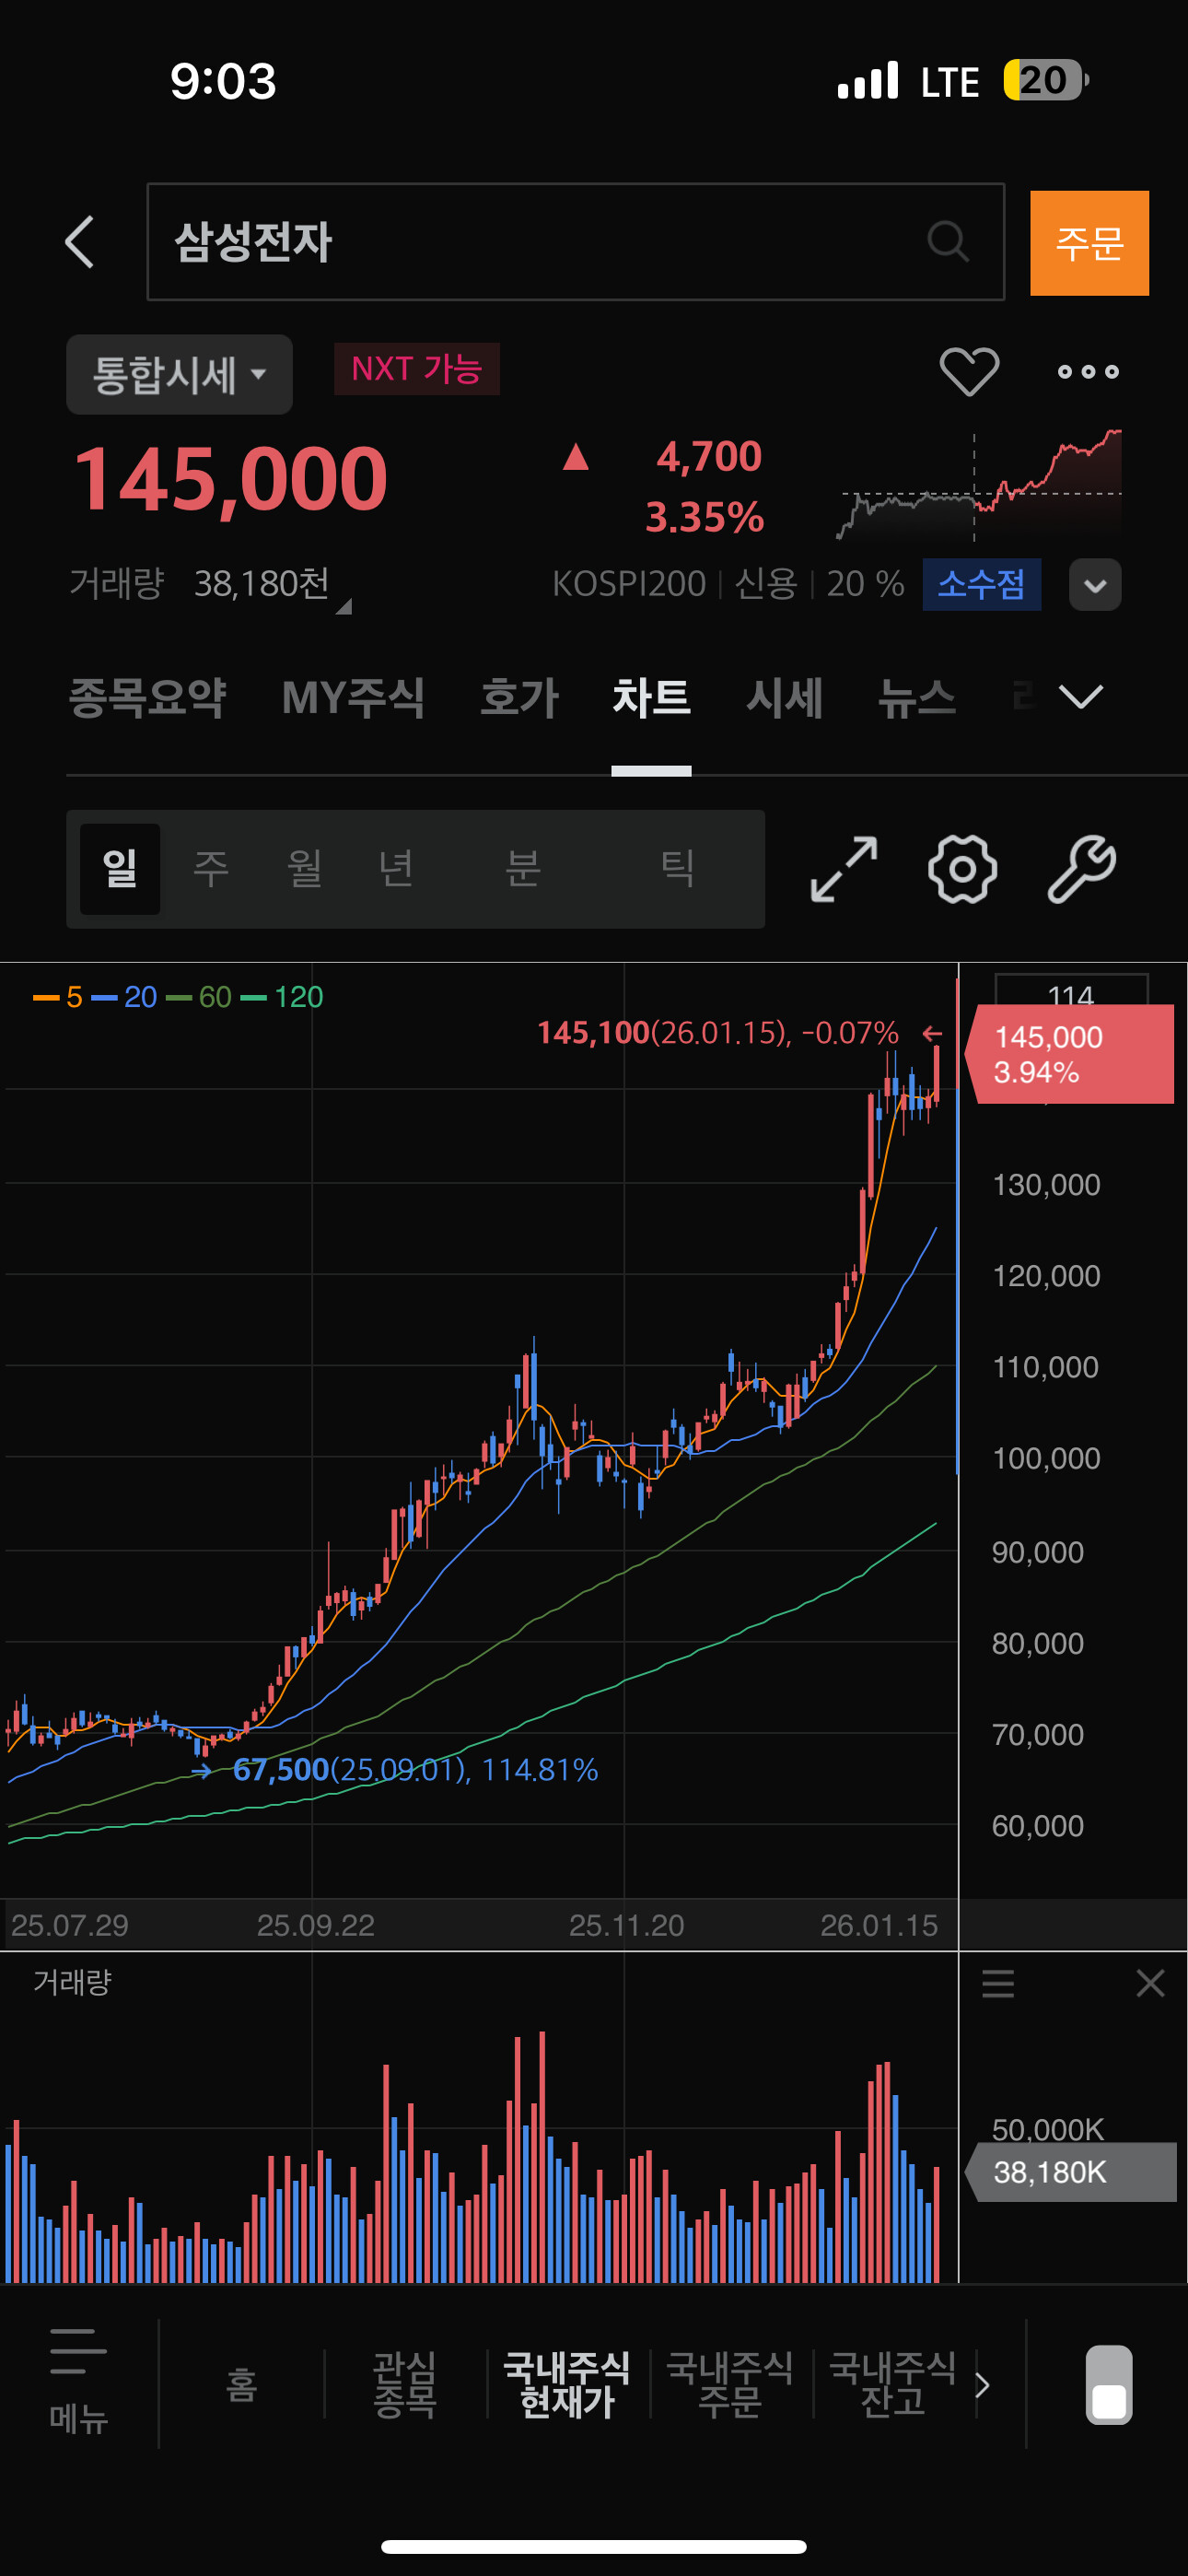Tap the 100,000 price axis label
This screenshot has width=1188, height=2576.
coord(1046,1459)
